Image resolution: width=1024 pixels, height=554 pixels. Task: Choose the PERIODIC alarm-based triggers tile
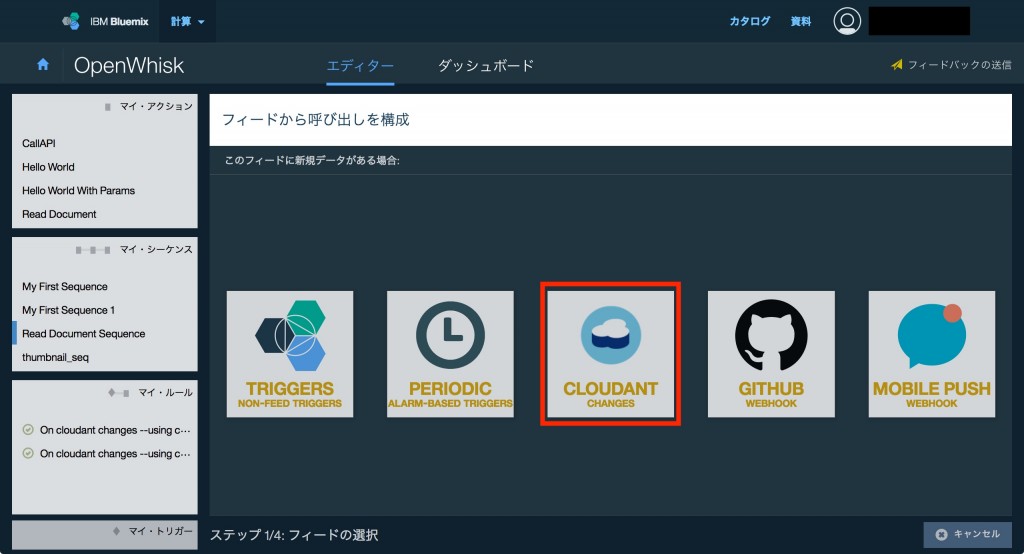[451, 354]
